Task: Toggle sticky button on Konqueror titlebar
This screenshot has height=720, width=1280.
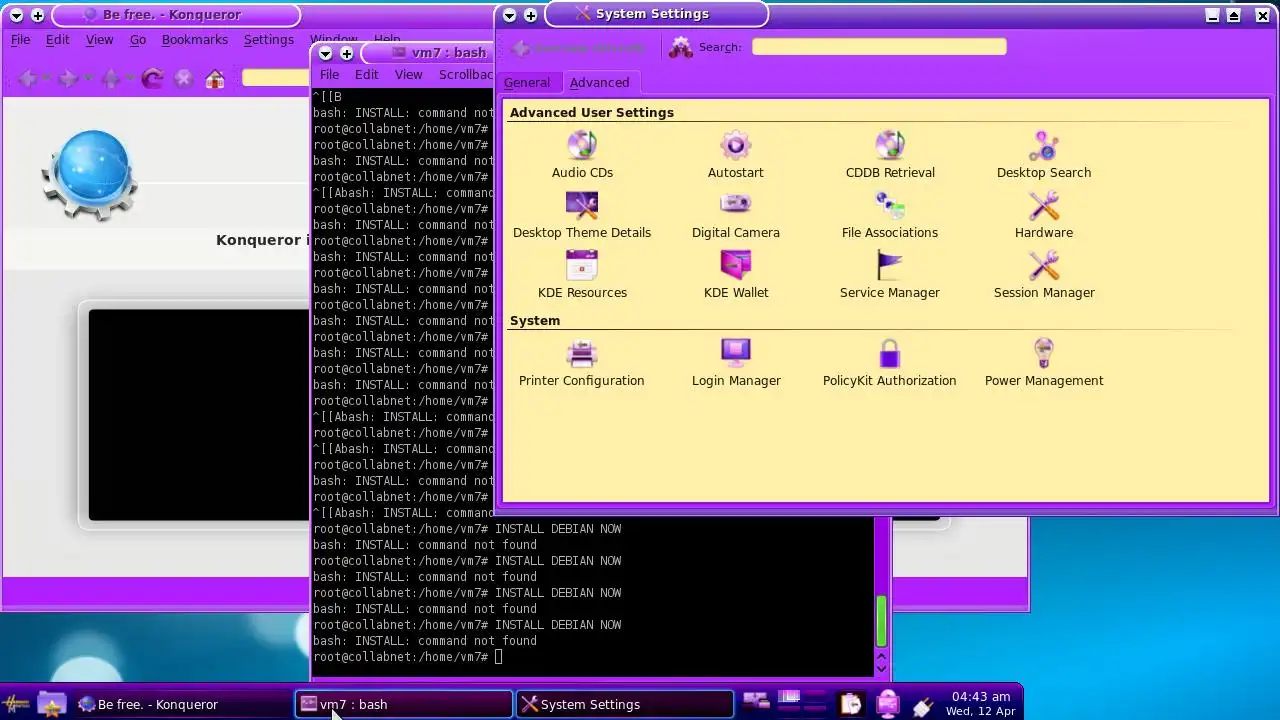Action: (37, 16)
